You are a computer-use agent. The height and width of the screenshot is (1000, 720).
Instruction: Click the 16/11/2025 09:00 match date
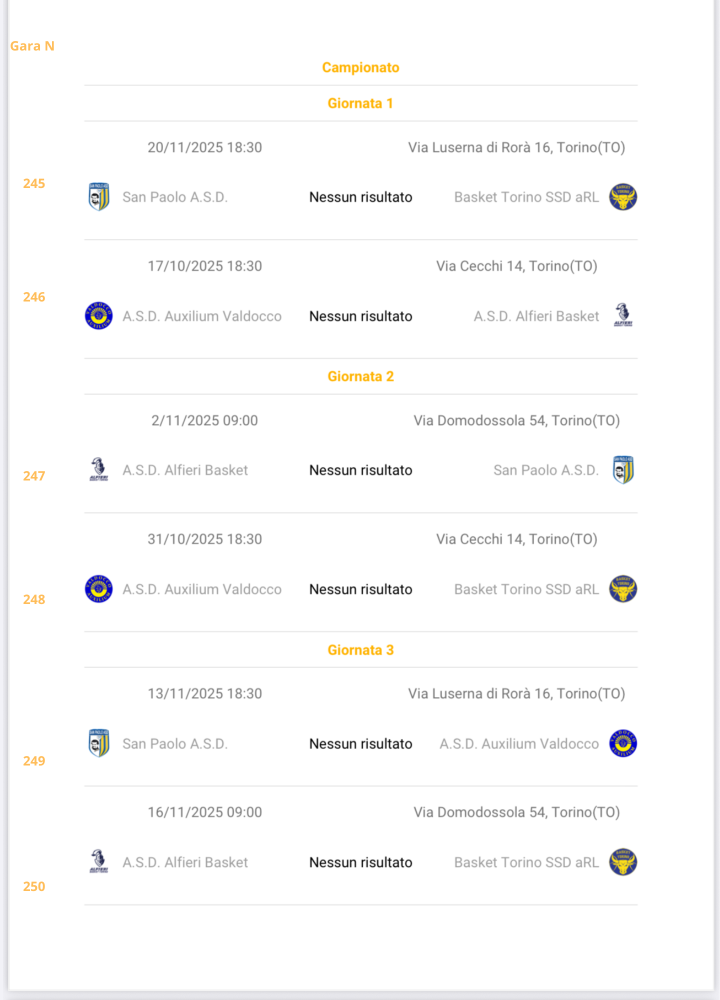point(205,812)
